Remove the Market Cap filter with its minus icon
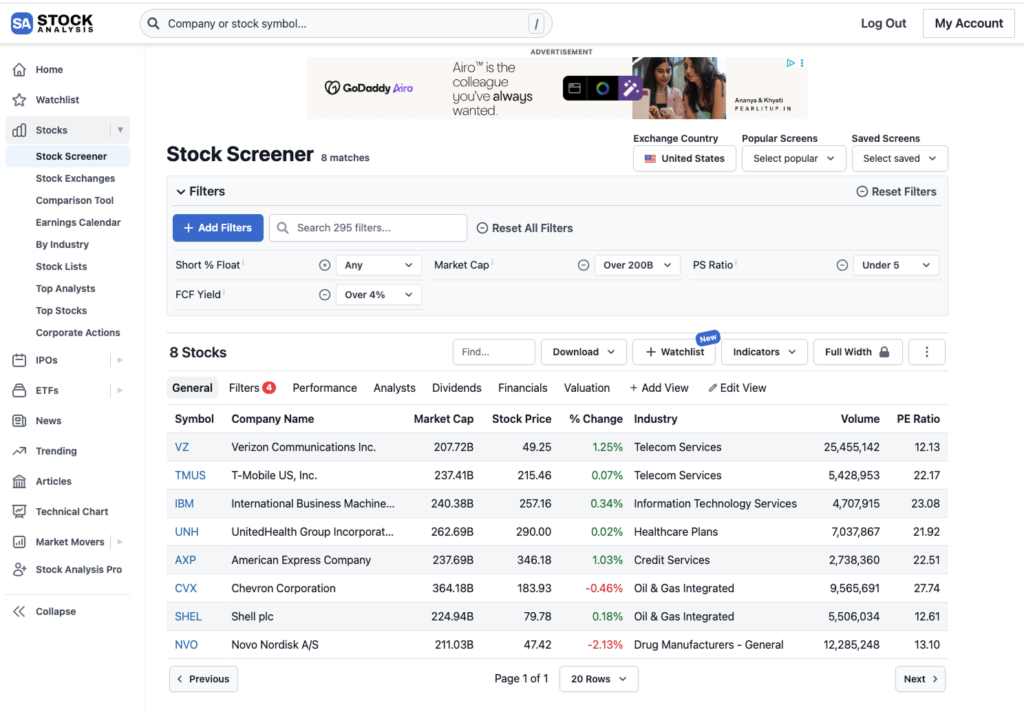 [x=583, y=265]
